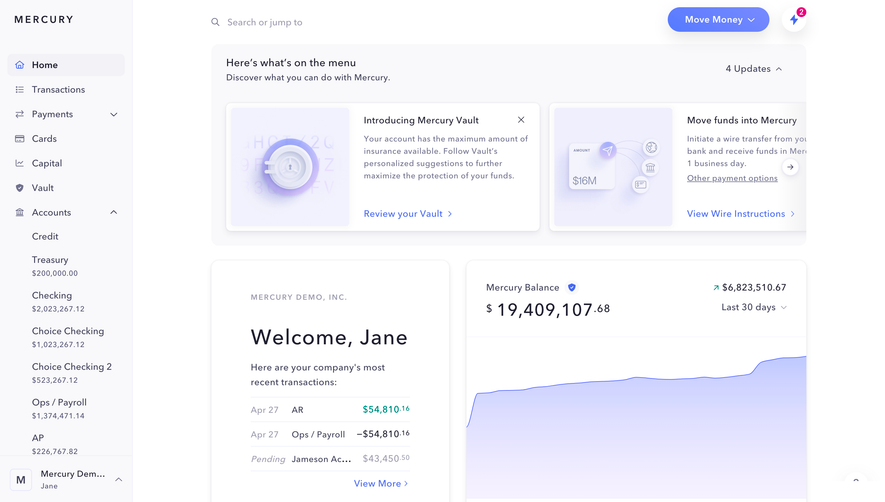
Task: Click the right arrow to show next card
Action: (790, 167)
